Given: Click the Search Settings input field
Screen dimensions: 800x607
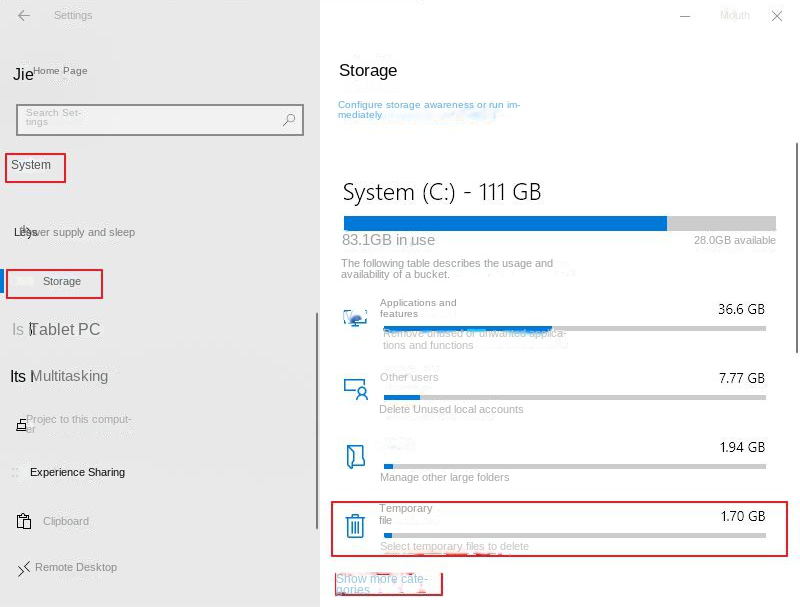Looking at the screenshot, I should pyautogui.click(x=150, y=120).
